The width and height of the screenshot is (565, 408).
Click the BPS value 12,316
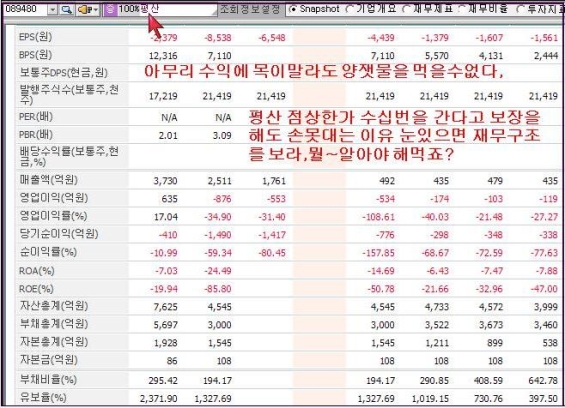pos(163,56)
